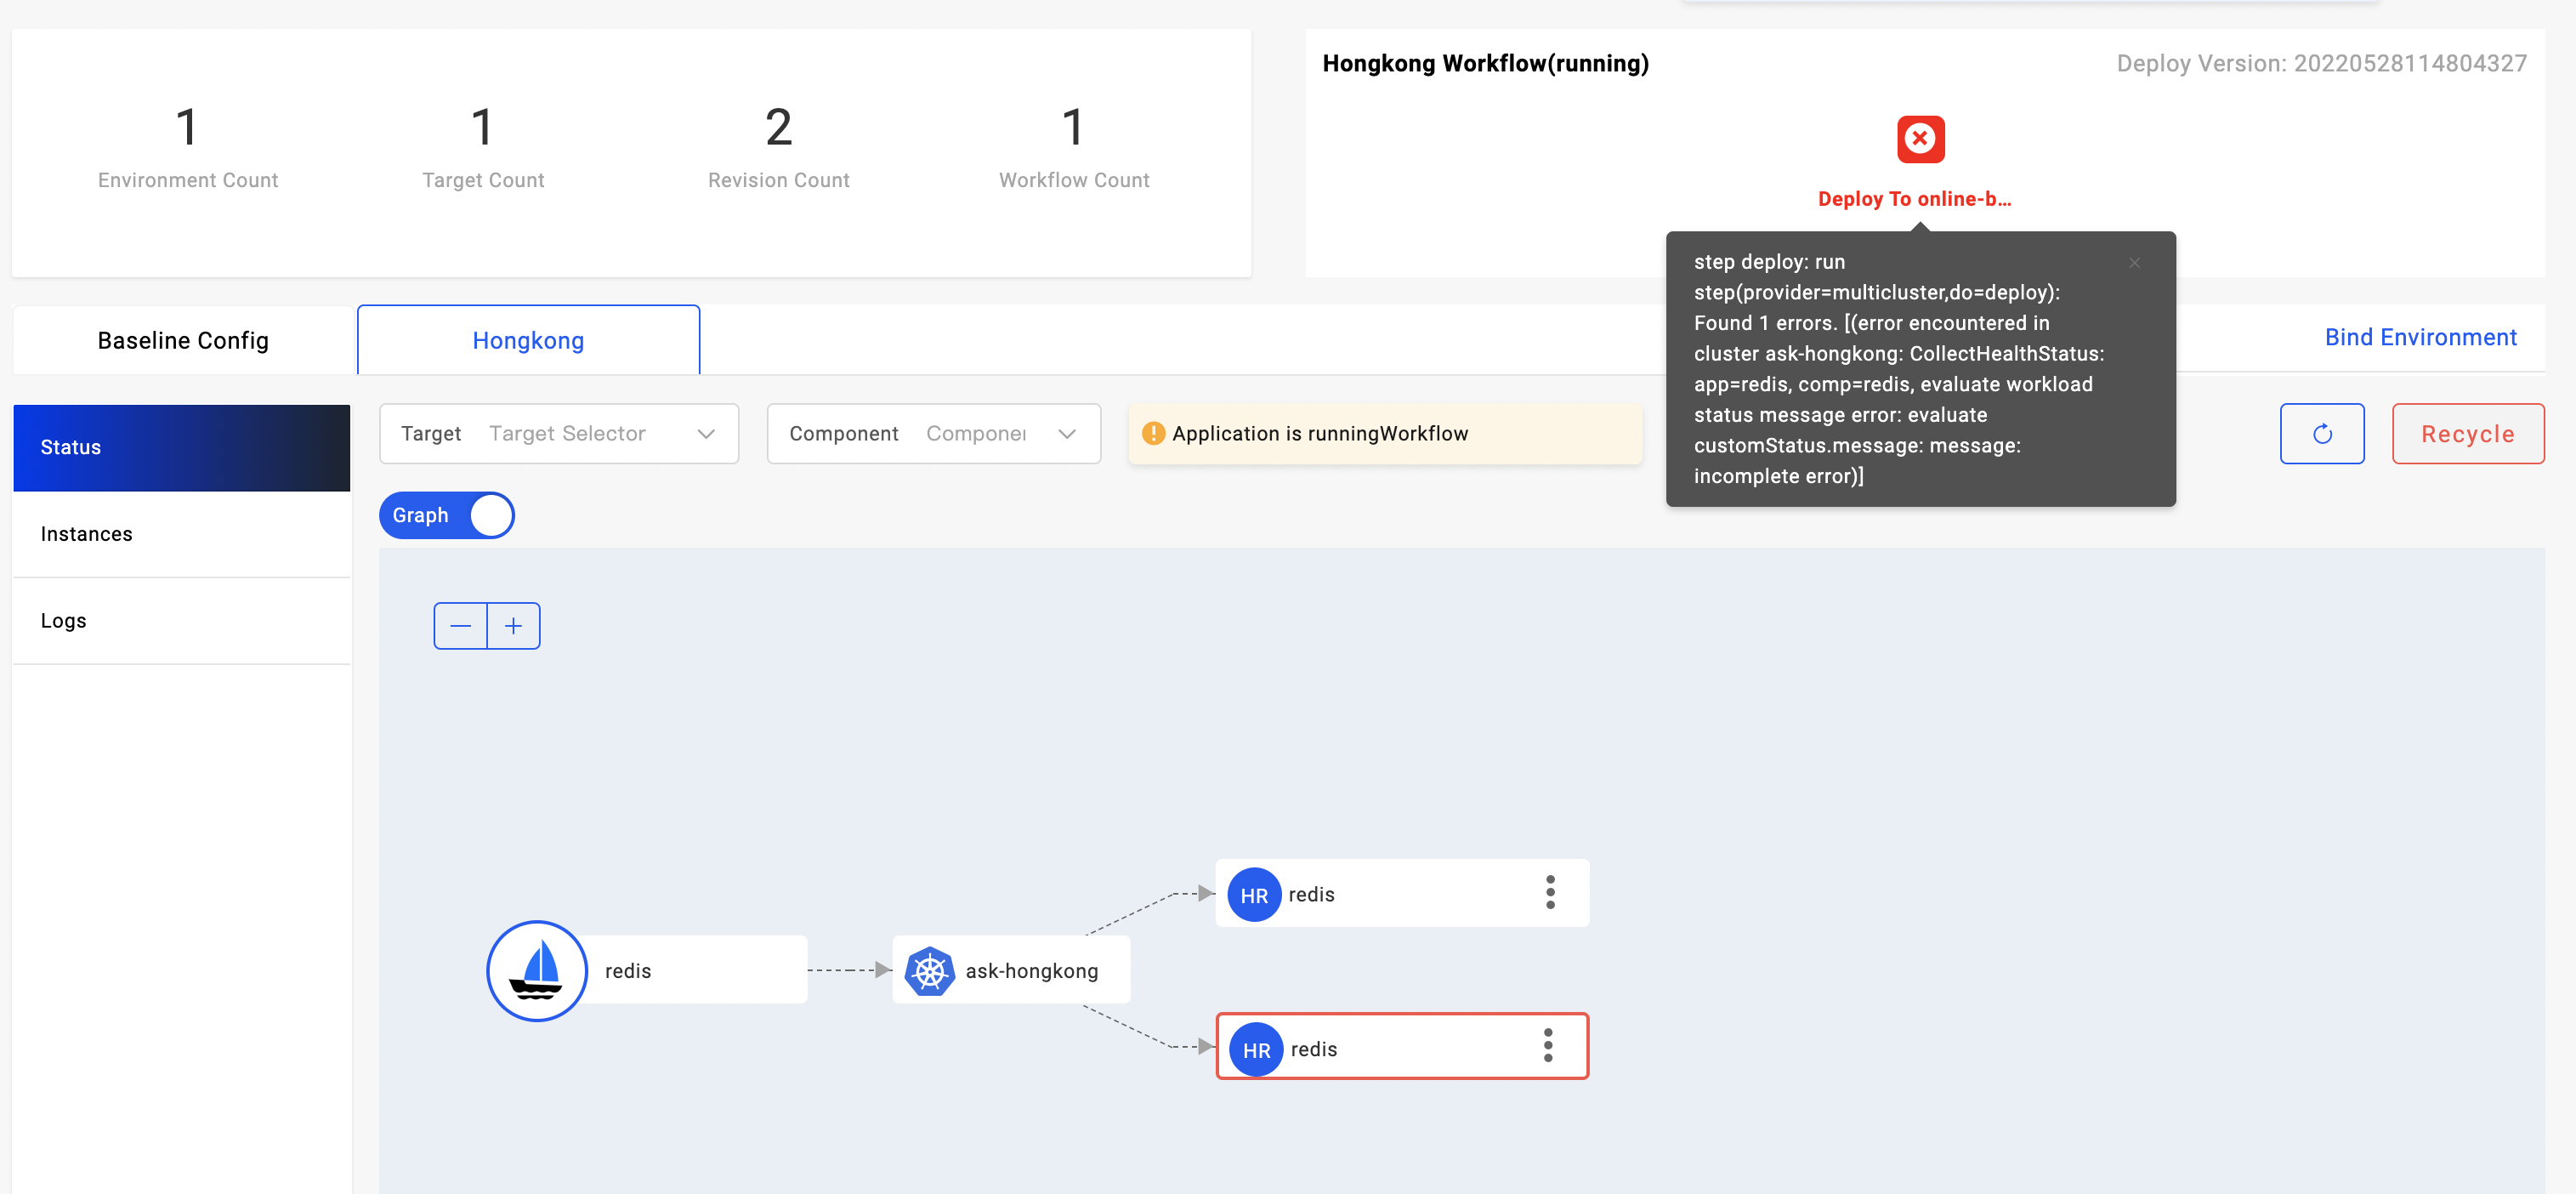
Task: Open more options on top redis node
Action: pyautogui.click(x=1550, y=893)
